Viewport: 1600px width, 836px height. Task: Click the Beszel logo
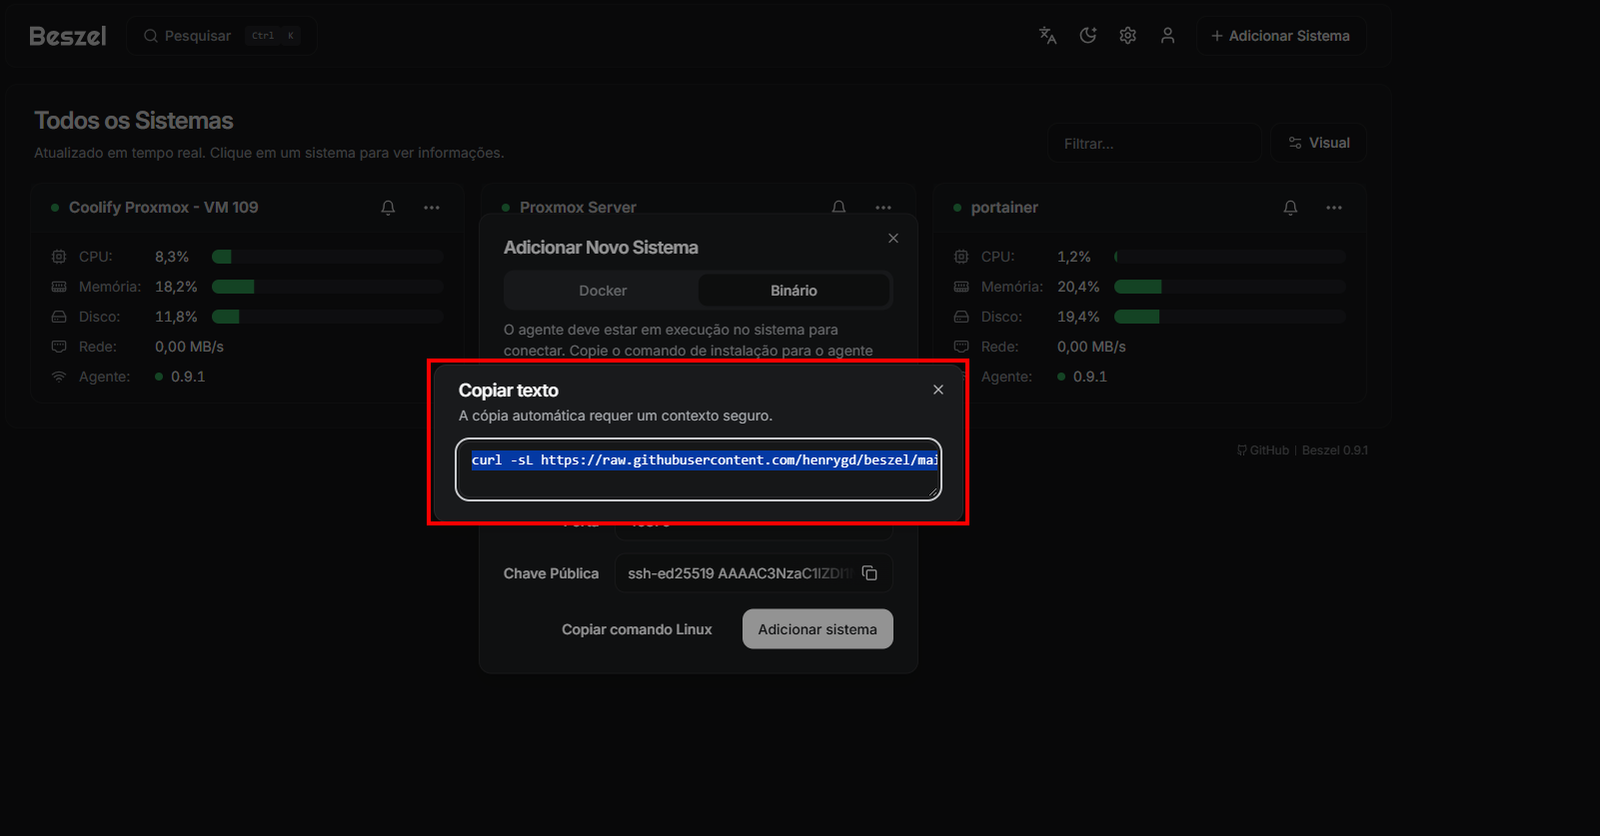pyautogui.click(x=67, y=36)
